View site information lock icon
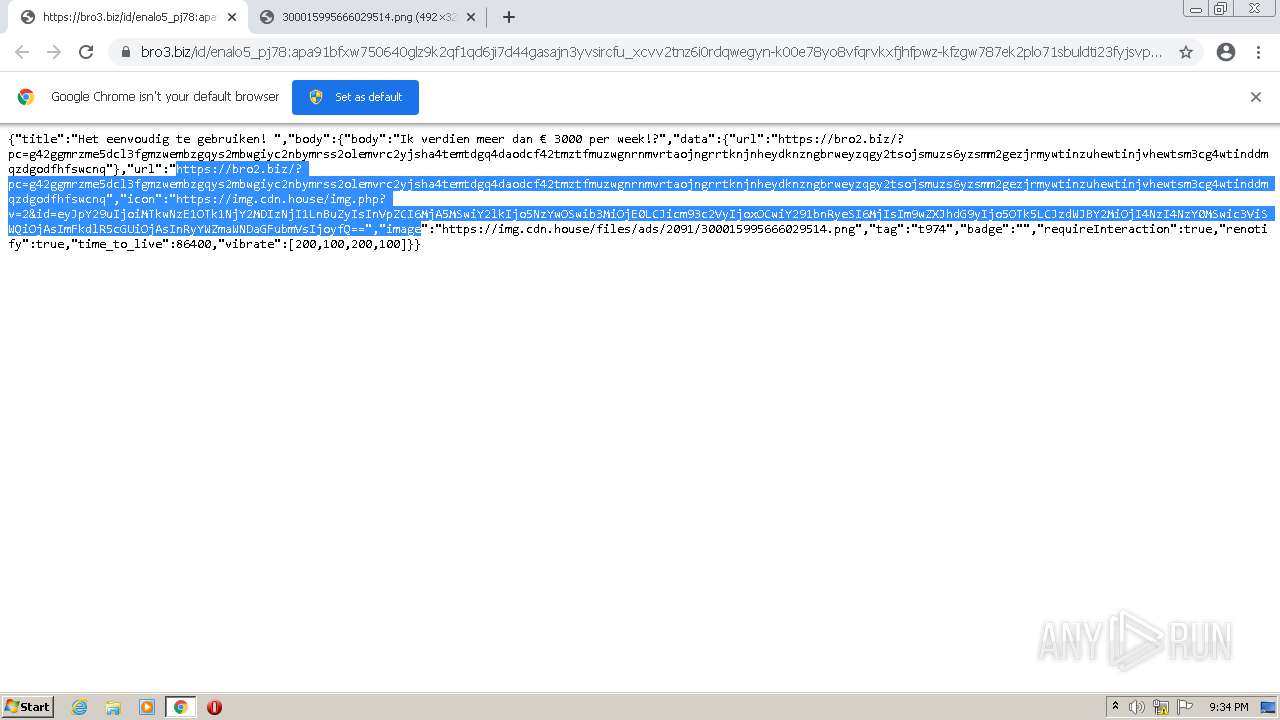 coord(125,52)
